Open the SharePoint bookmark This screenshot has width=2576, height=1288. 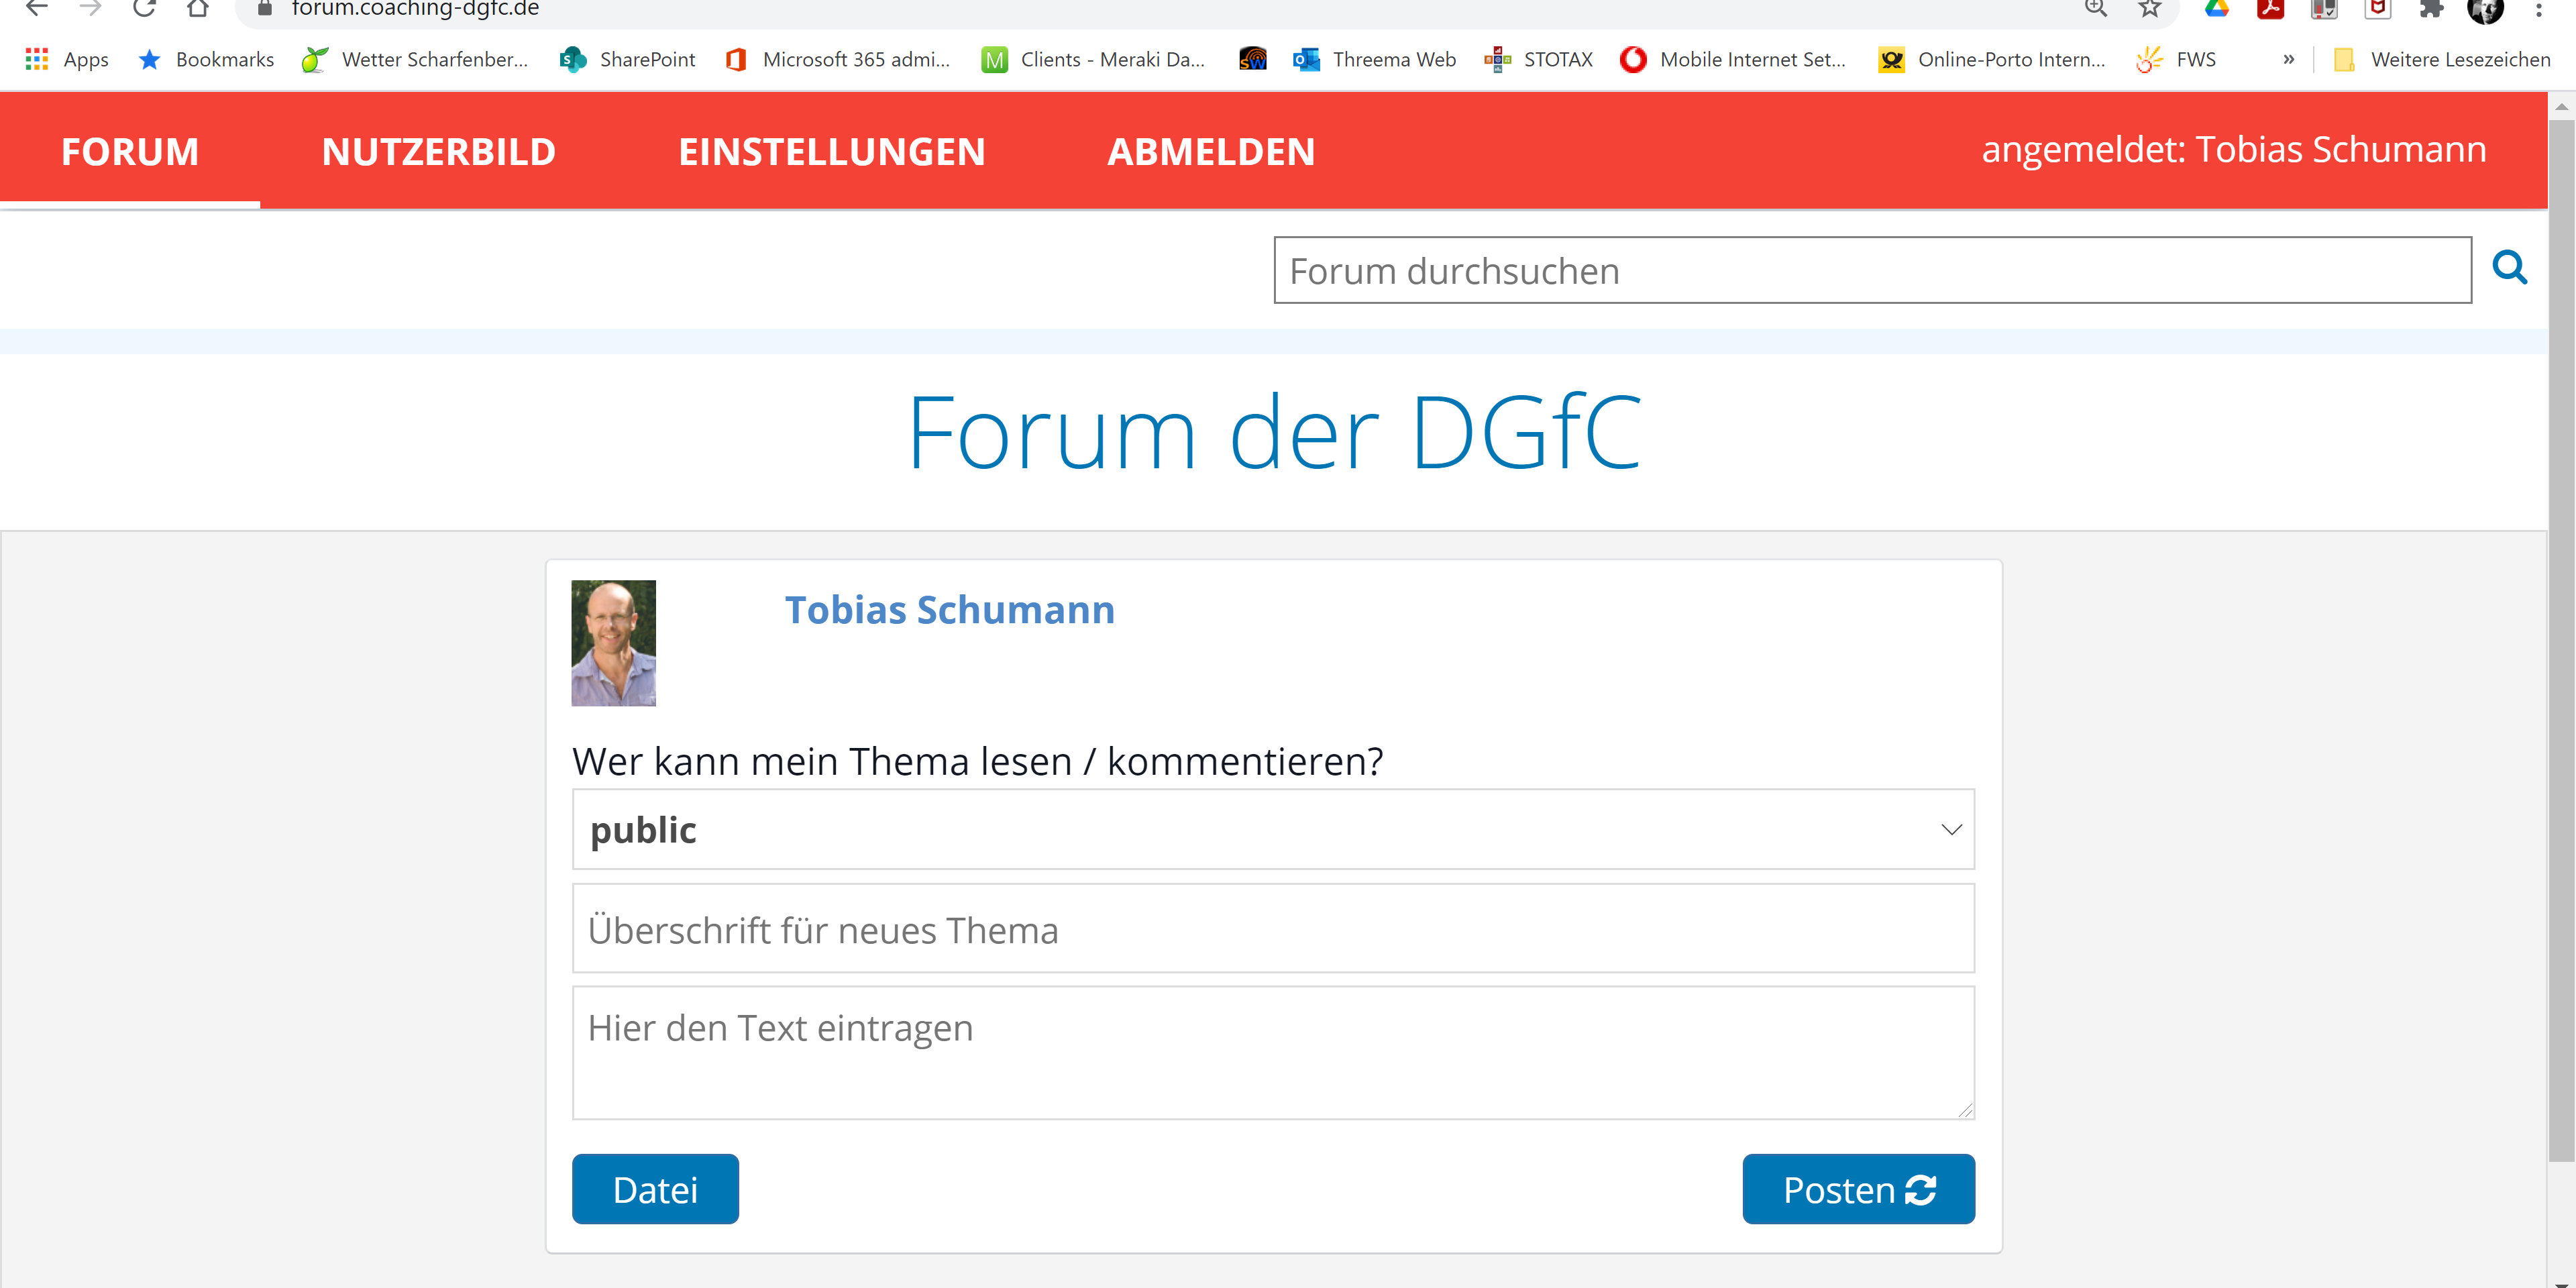click(x=628, y=60)
